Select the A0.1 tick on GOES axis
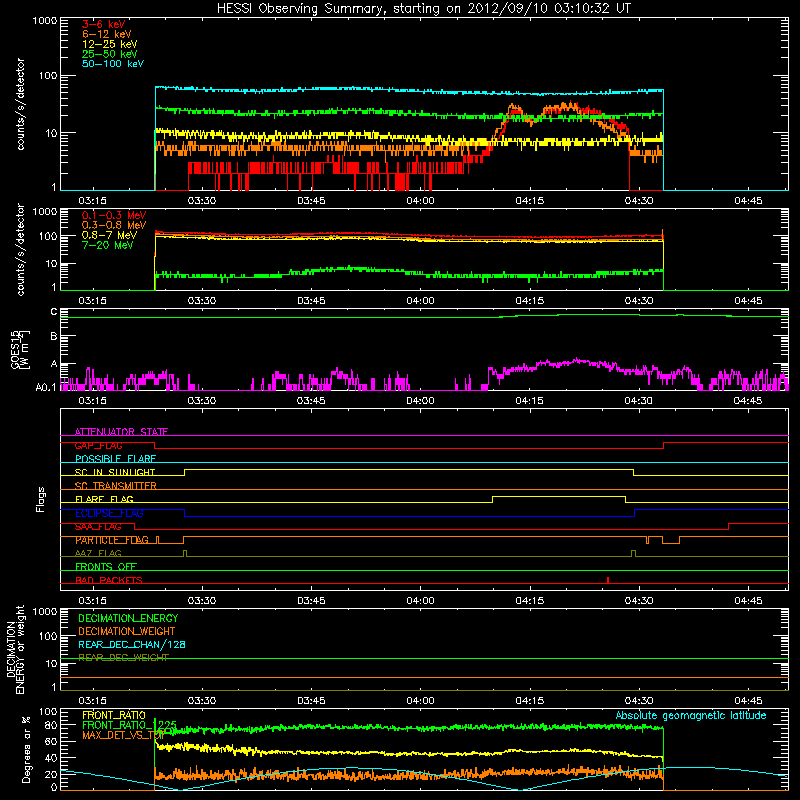The image size is (800, 800). coord(46,388)
